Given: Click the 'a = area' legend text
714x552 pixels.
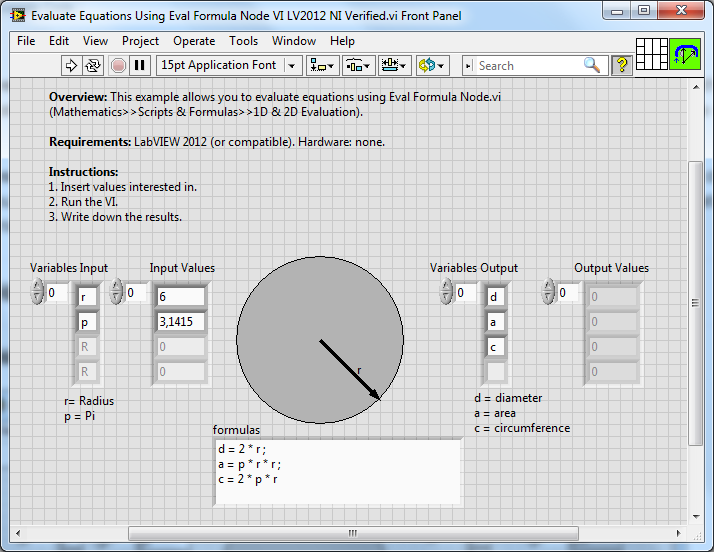Looking at the screenshot, I should click(495, 413).
